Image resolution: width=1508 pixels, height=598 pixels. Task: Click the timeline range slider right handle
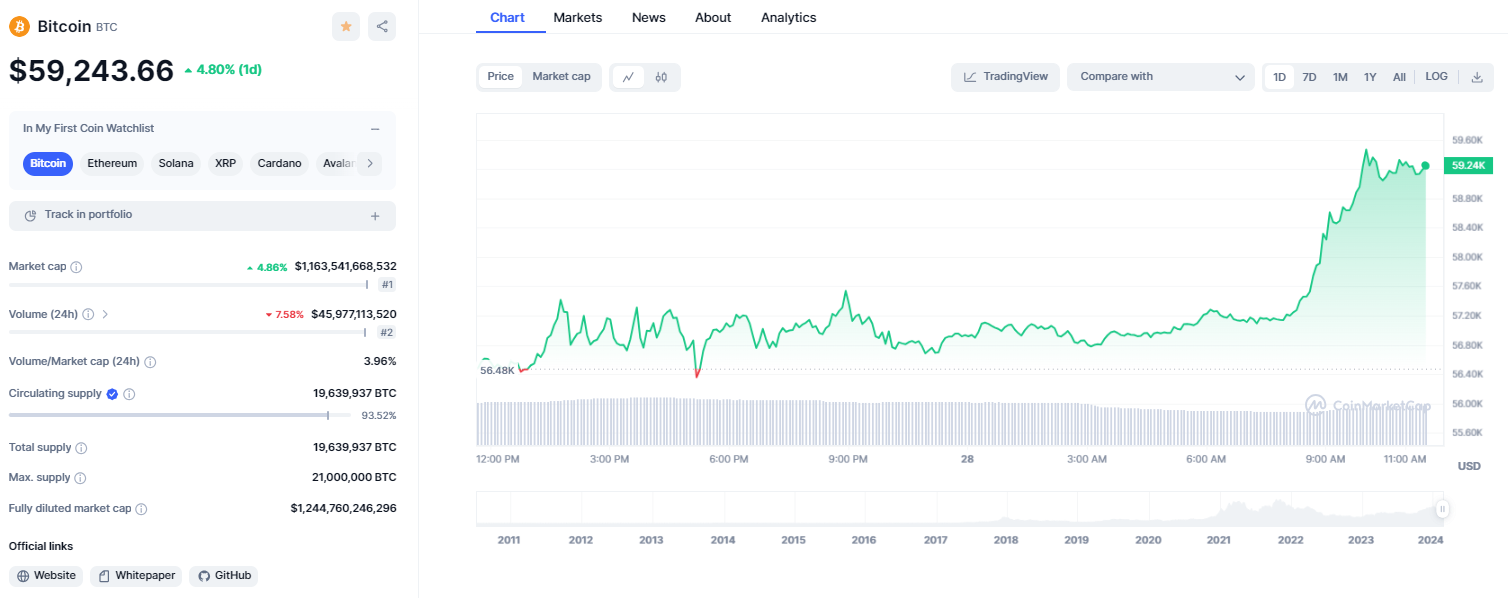click(x=1442, y=510)
